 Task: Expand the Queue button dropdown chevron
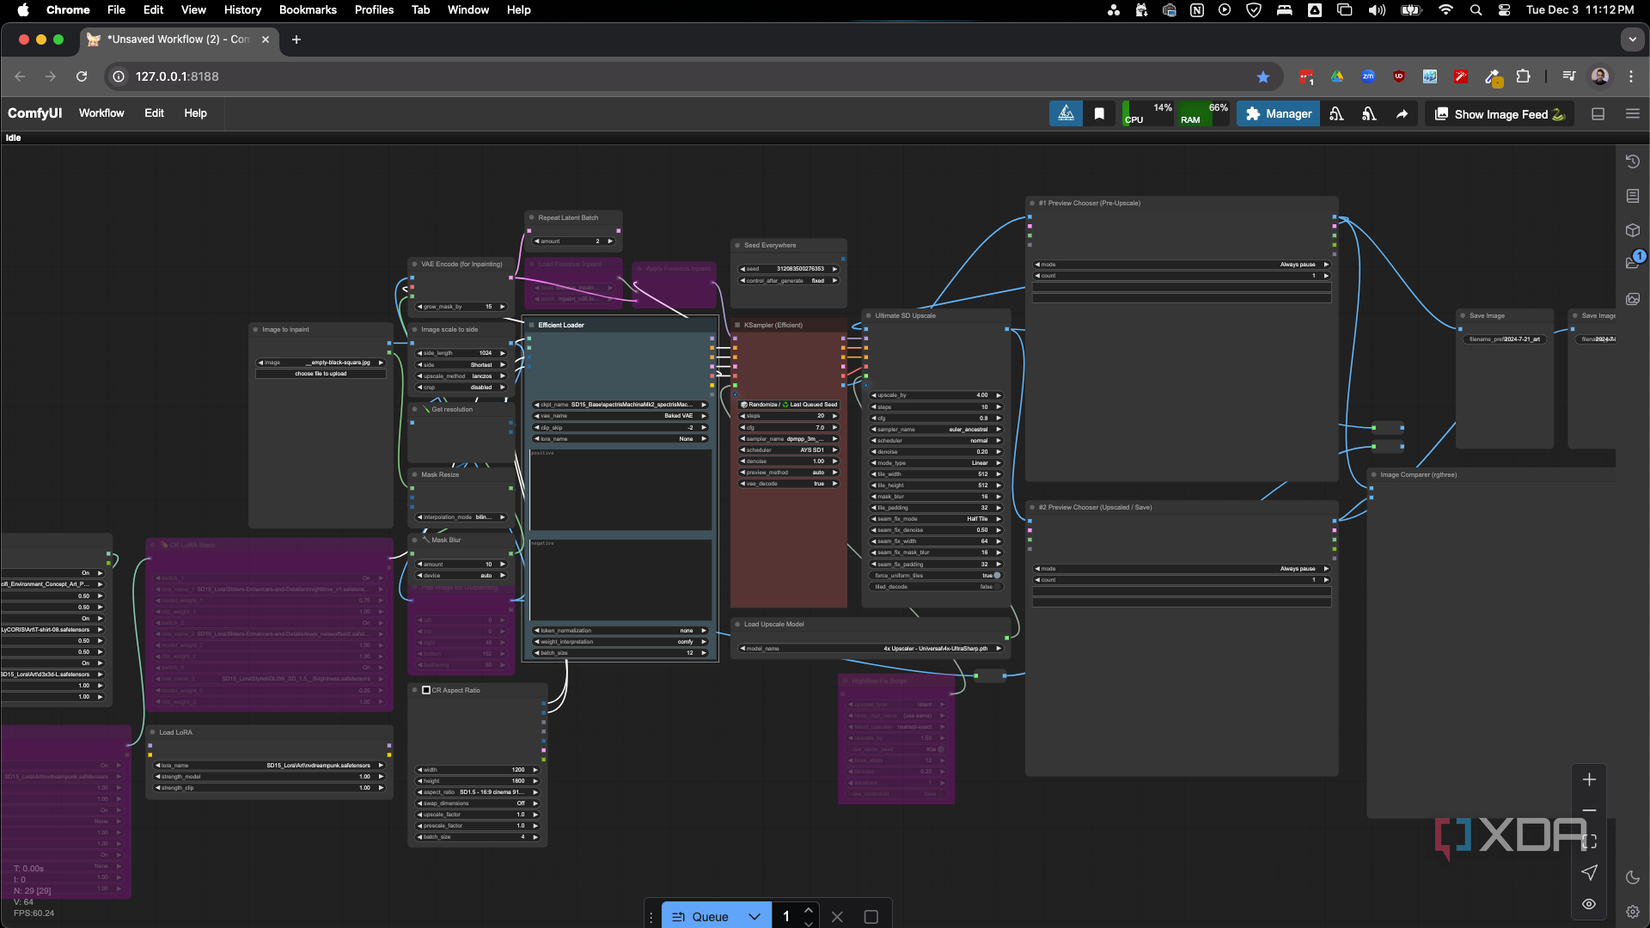click(755, 916)
